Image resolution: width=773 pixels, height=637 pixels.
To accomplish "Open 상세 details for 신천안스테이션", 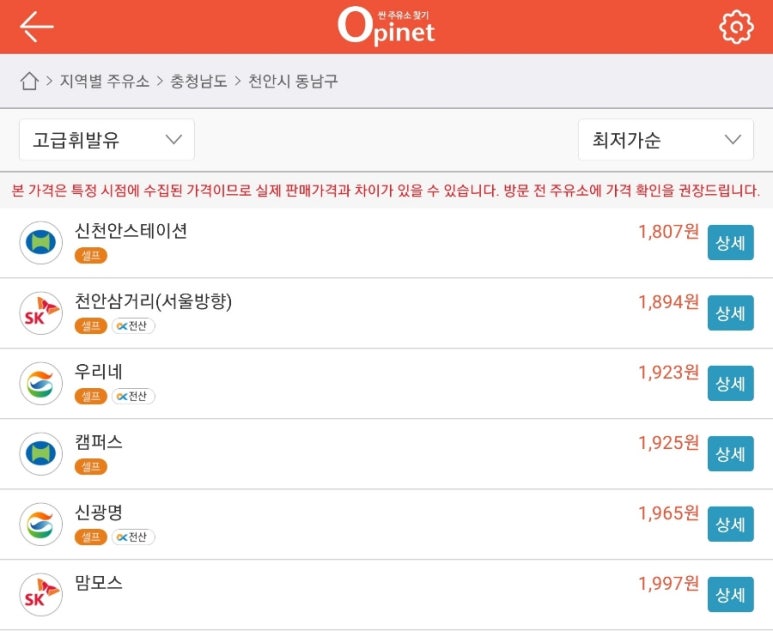I will click(730, 243).
